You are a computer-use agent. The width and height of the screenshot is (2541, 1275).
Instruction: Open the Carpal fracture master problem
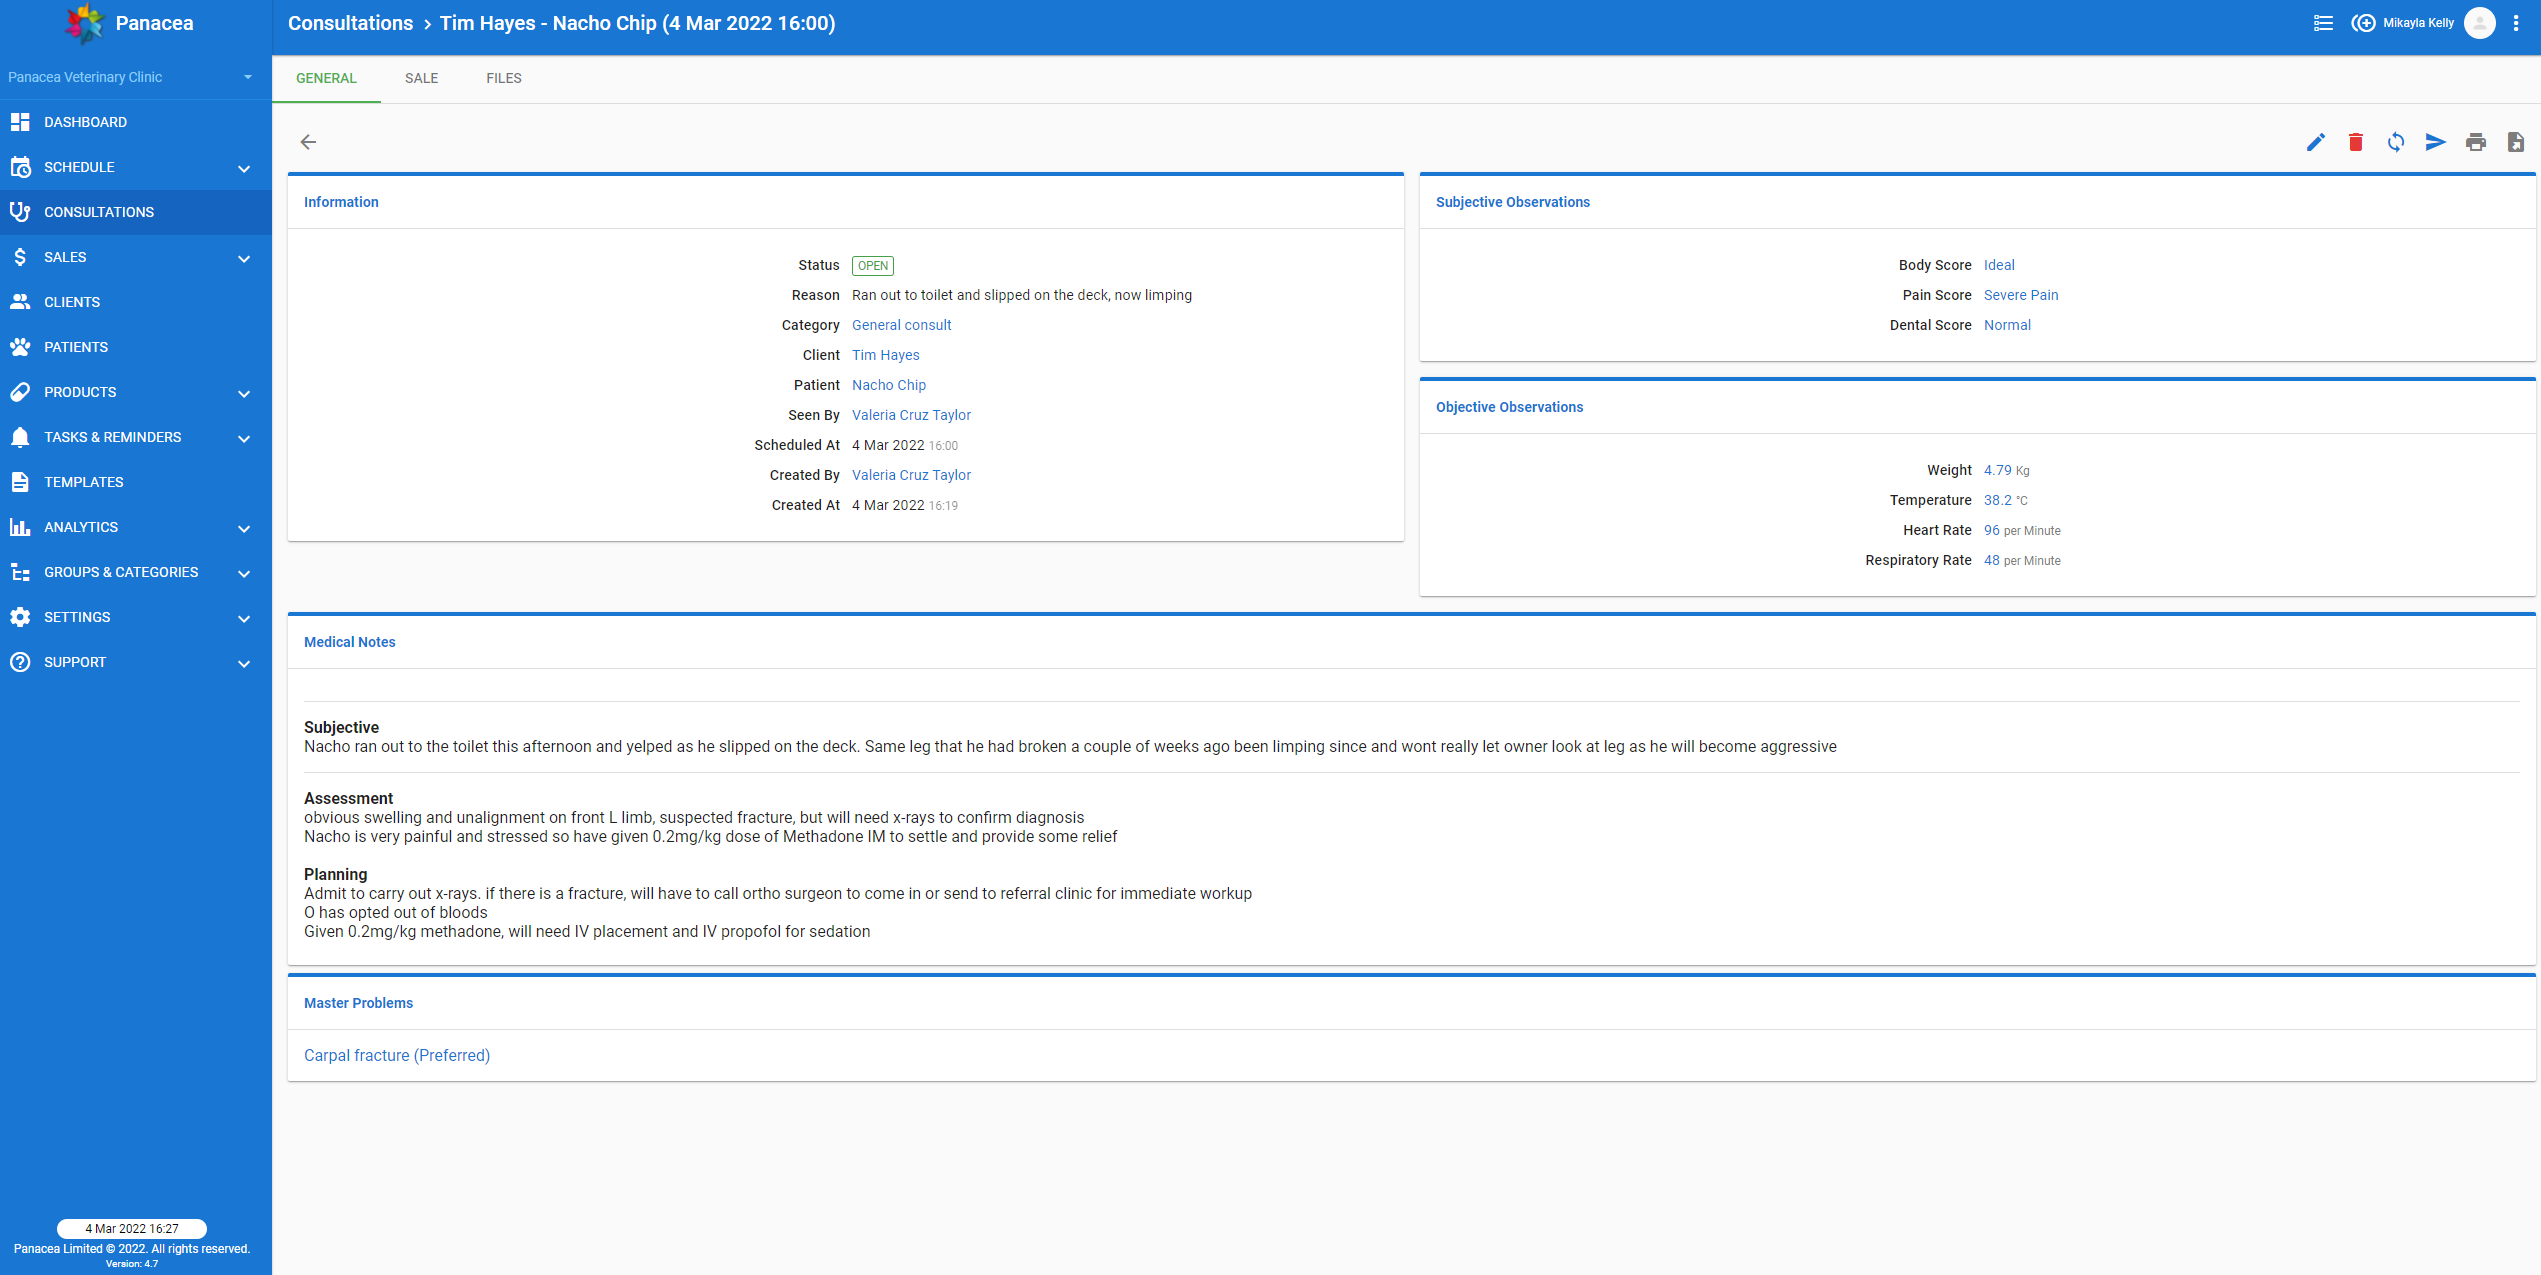[x=396, y=1055]
